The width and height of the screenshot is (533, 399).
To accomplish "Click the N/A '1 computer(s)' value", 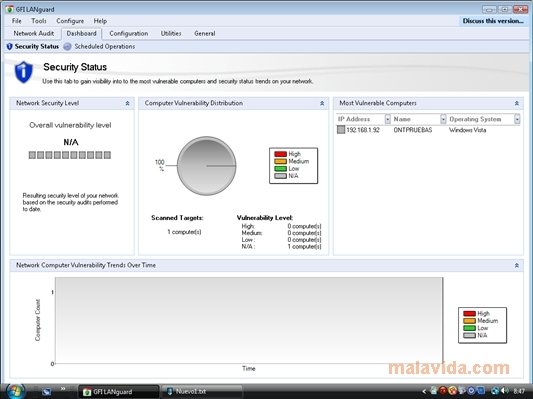I will tap(304, 247).
